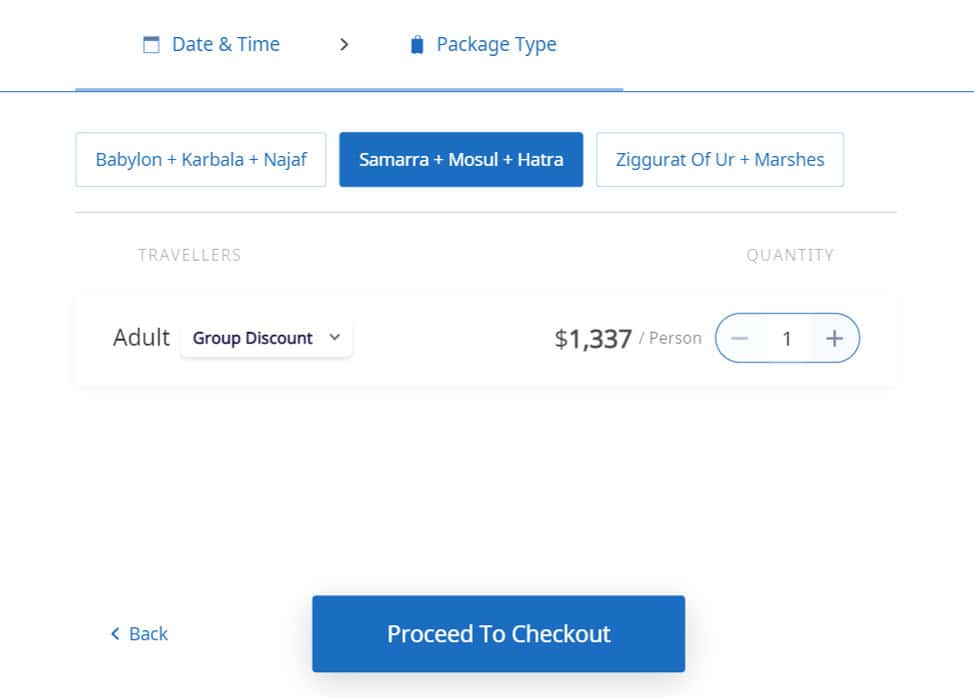This screenshot has width=974, height=697.
Task: Pick the Ziggurat Of Ur + Marshes package
Action: [x=720, y=160]
